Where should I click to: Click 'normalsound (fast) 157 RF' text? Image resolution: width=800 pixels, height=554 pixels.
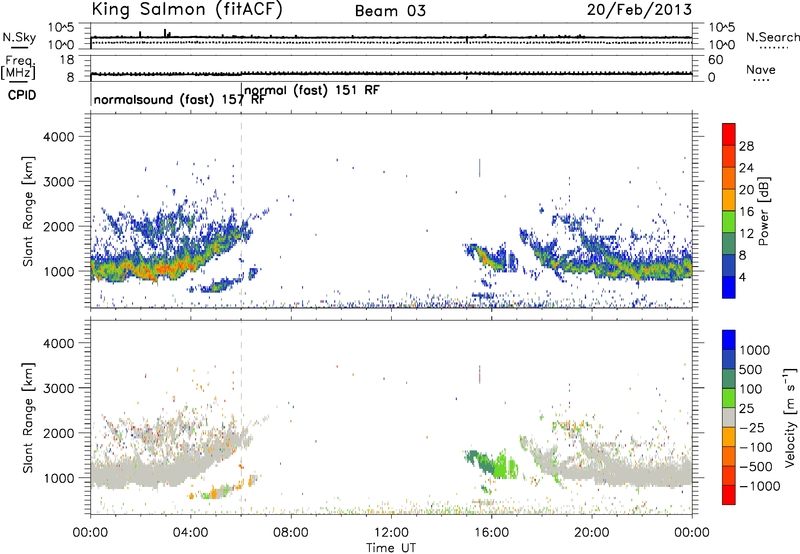pyautogui.click(x=180, y=99)
